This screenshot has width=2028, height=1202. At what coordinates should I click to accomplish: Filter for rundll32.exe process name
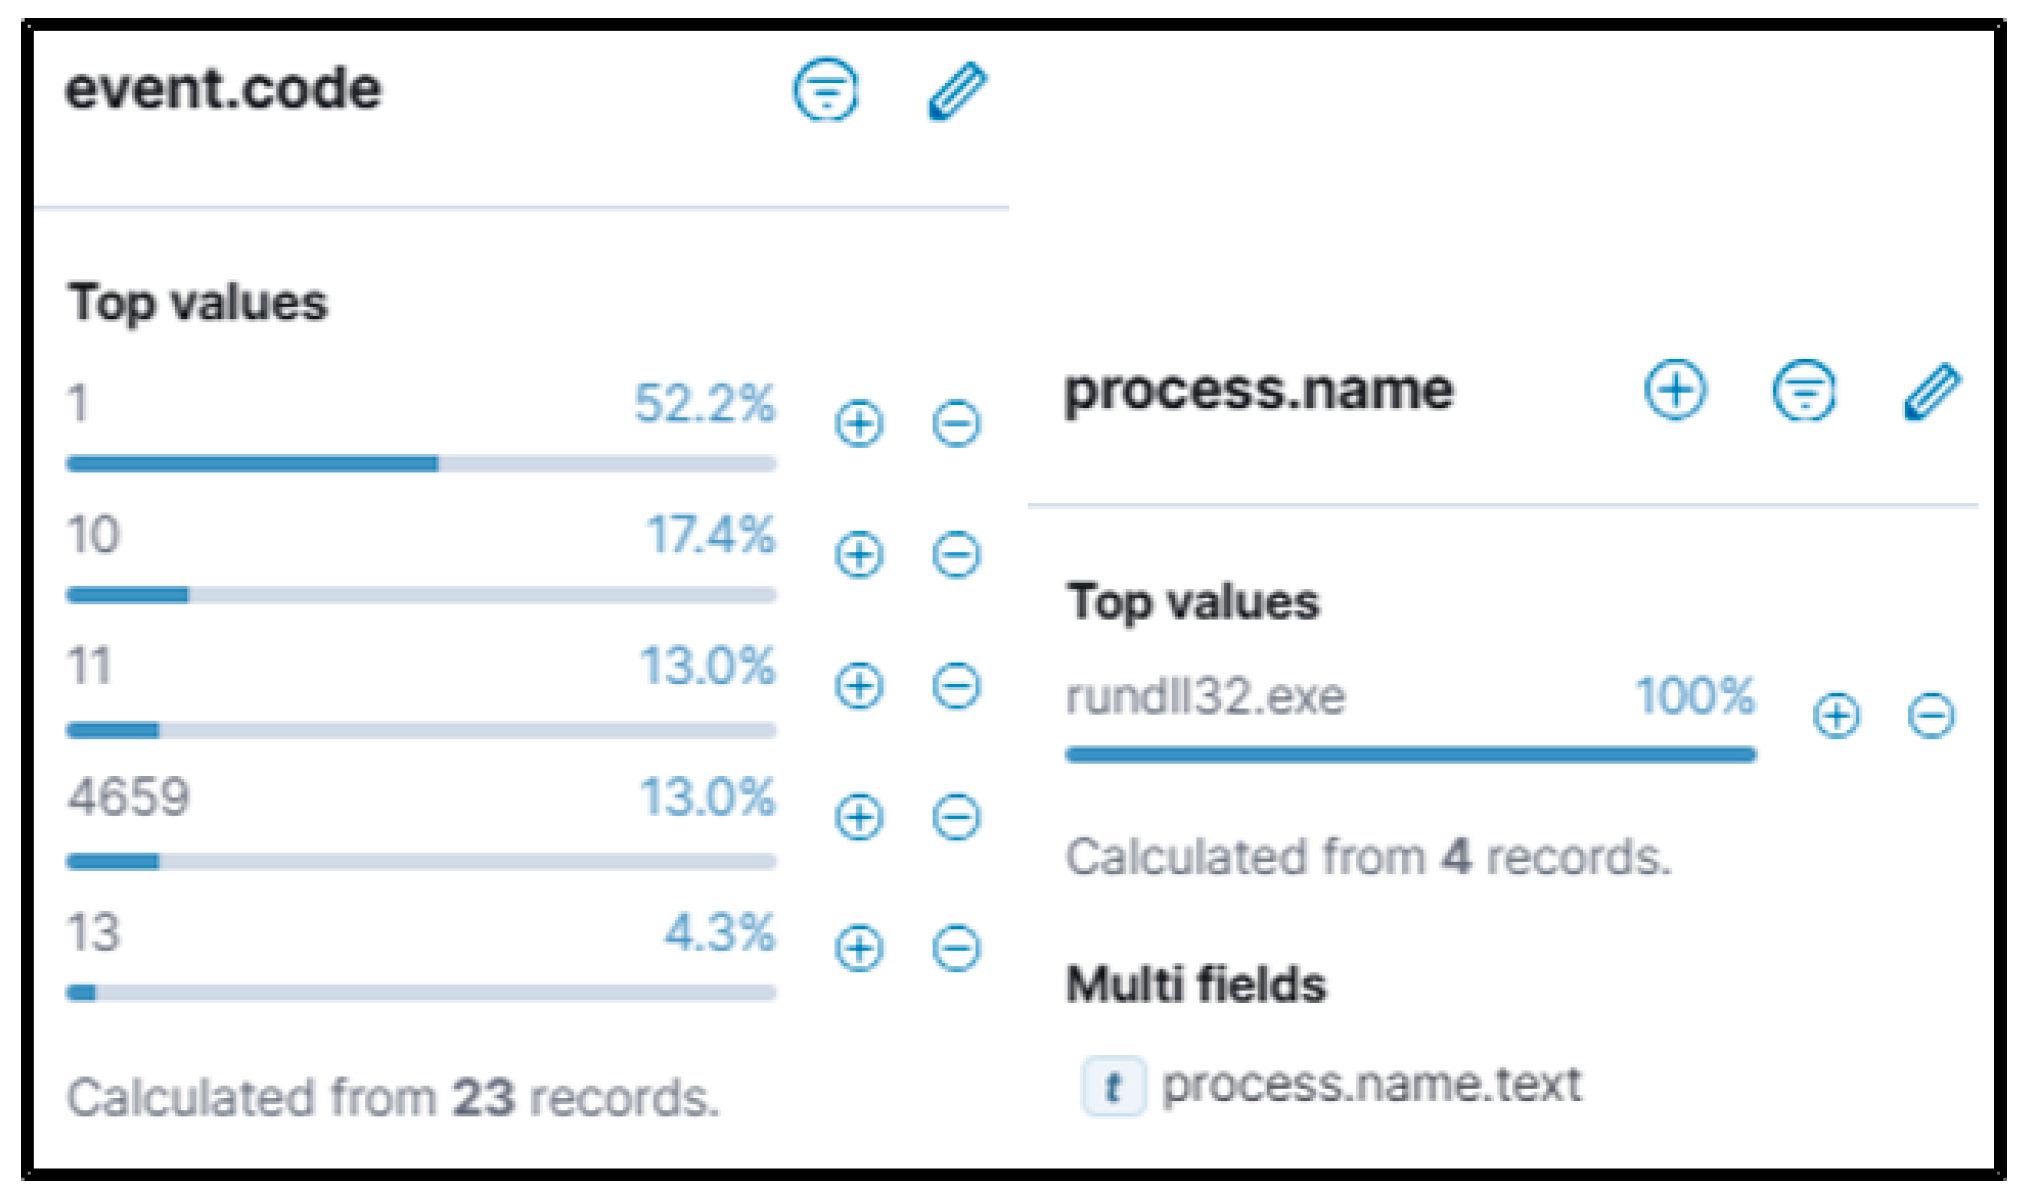[x=1836, y=715]
